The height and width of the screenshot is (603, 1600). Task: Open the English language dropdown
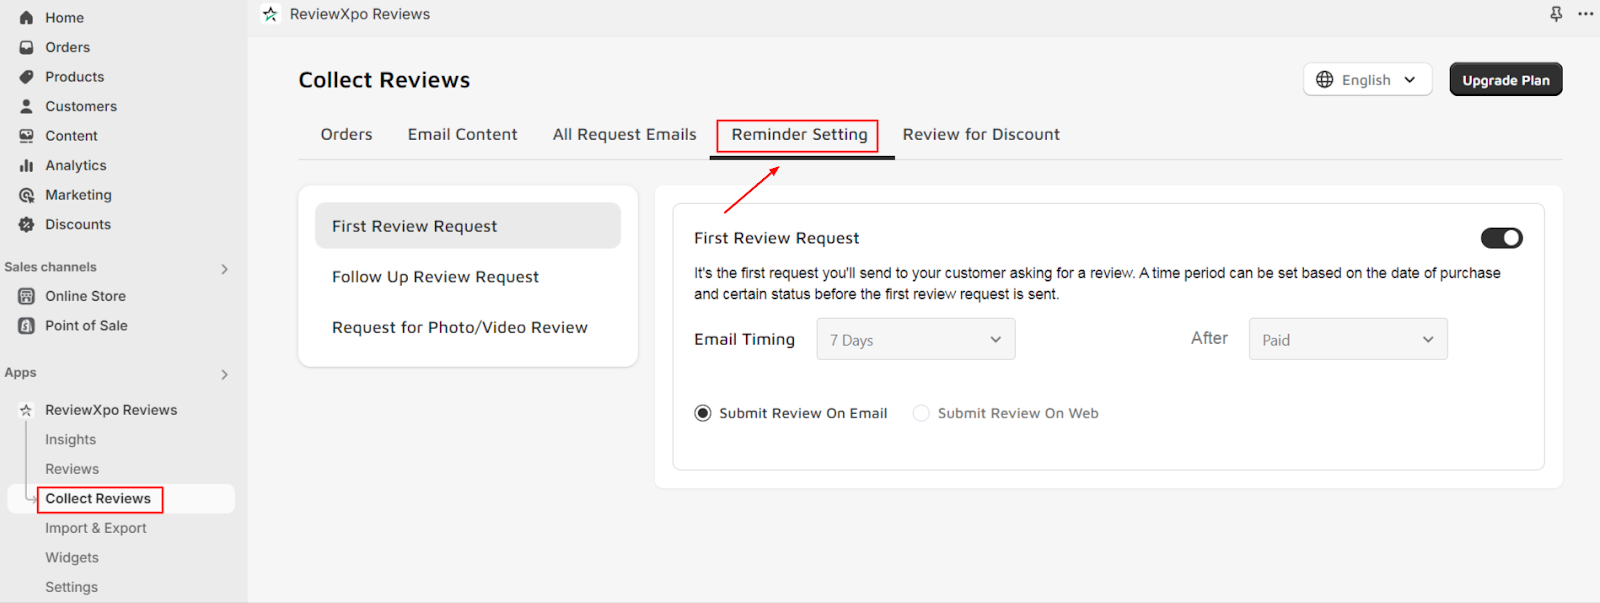[x=1368, y=79]
